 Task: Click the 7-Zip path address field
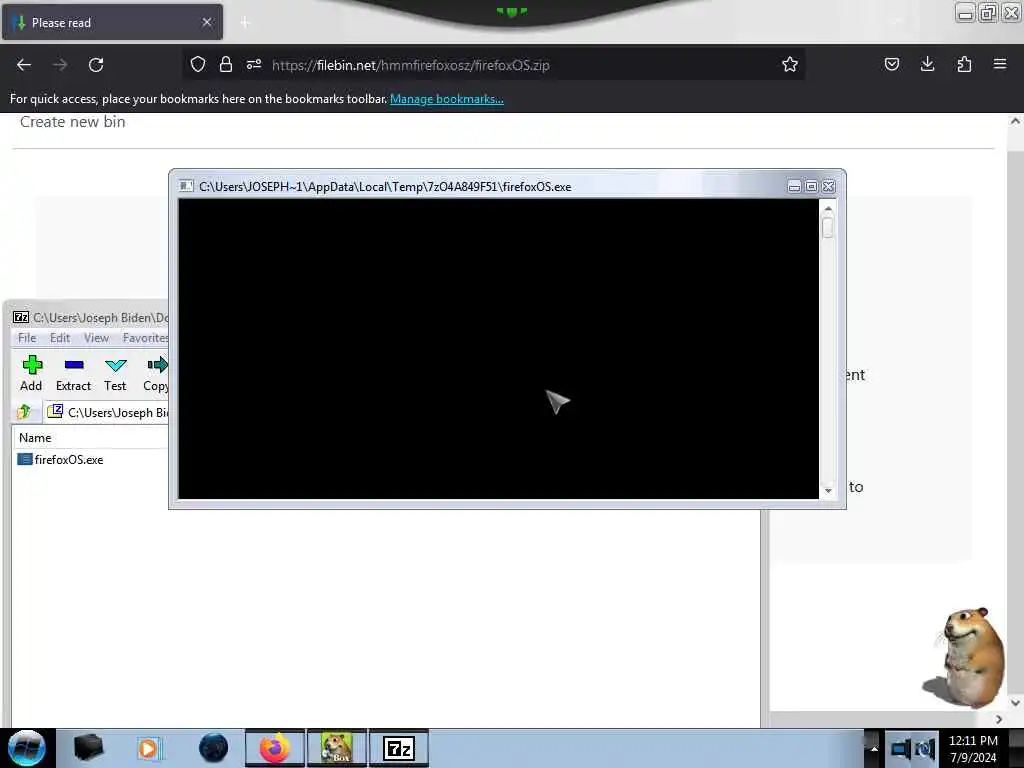click(107, 412)
